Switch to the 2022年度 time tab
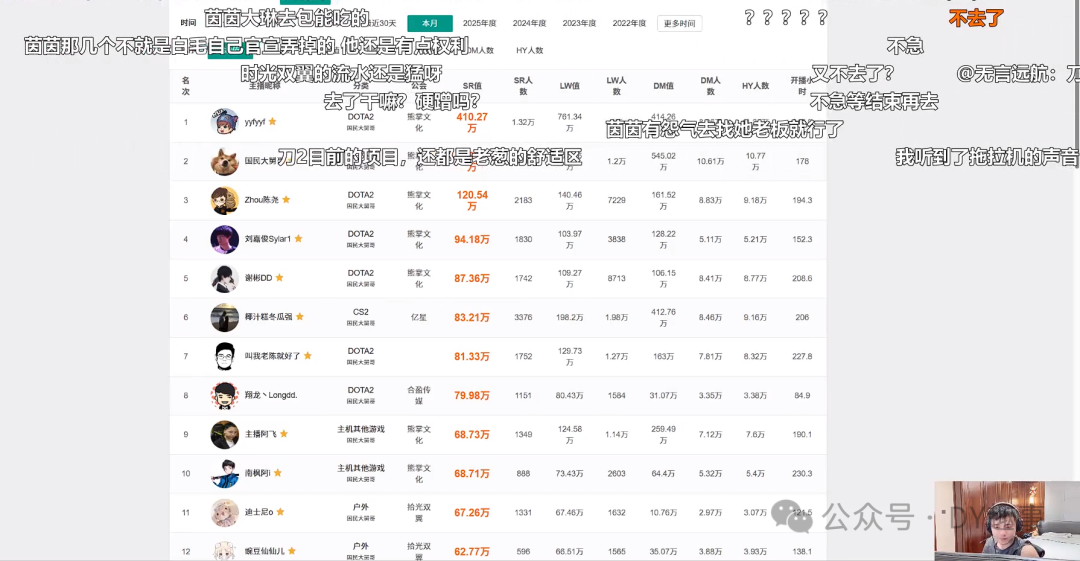Screen dimensions: 1080x561 click(x=630, y=23)
